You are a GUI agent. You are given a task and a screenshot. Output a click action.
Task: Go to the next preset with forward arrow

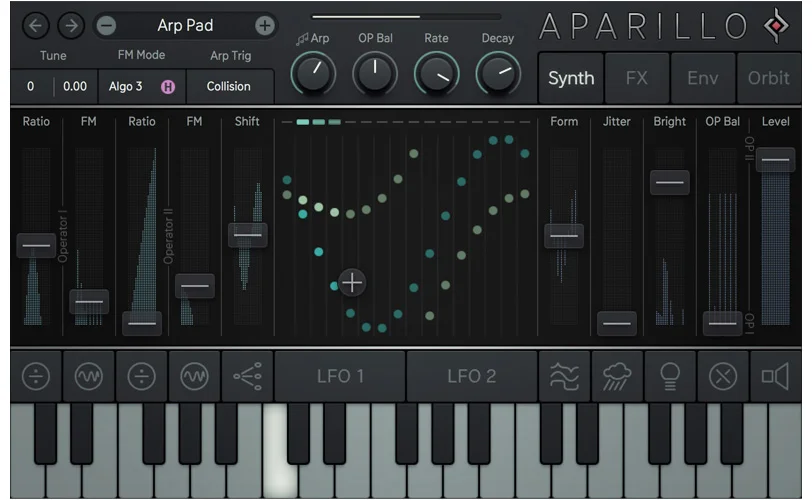pyautogui.click(x=71, y=25)
